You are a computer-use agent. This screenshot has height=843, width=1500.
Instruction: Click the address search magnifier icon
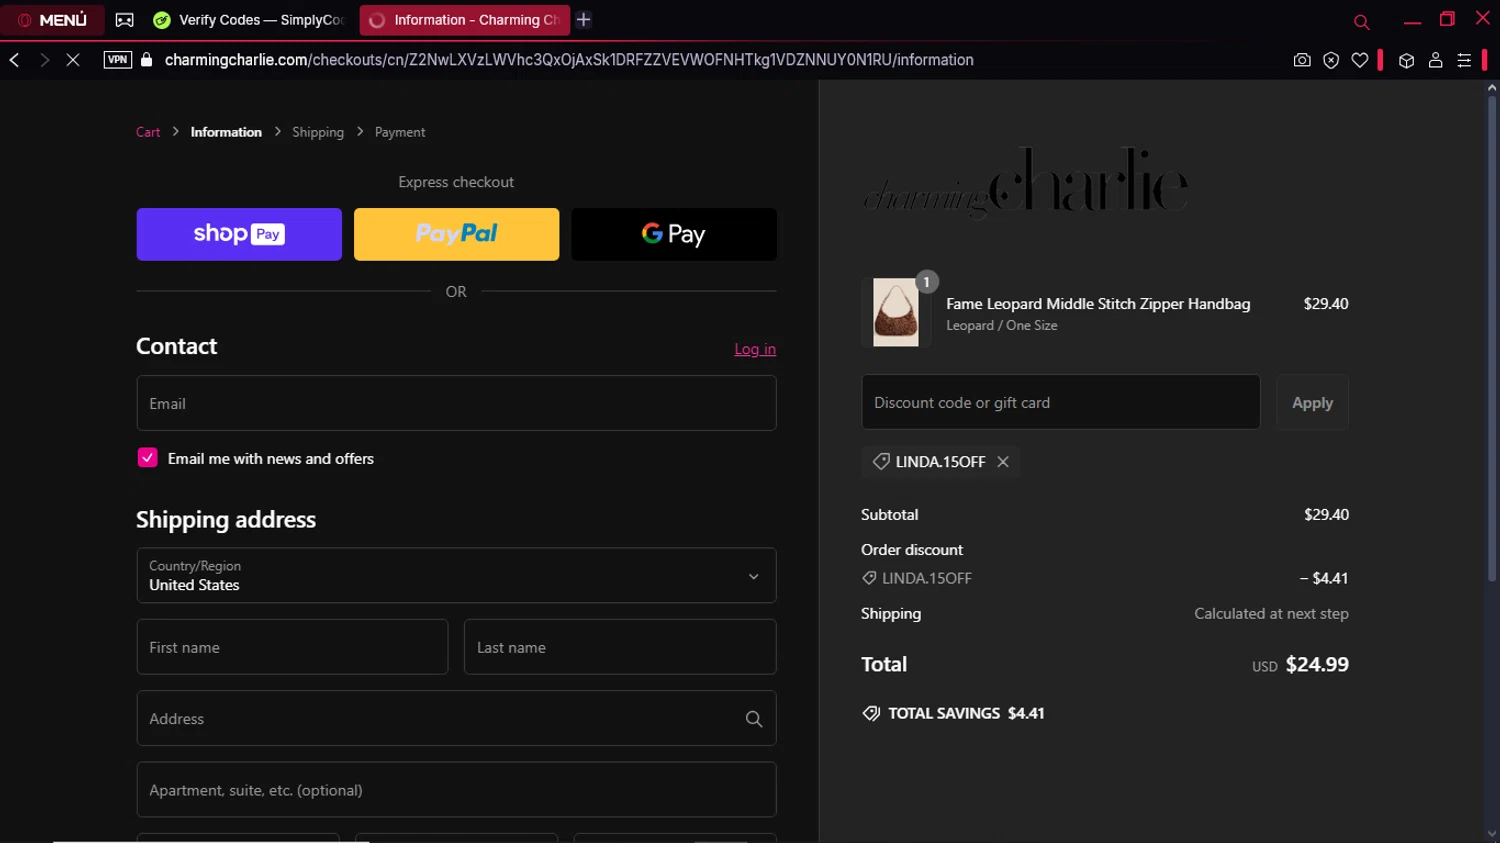click(x=754, y=719)
